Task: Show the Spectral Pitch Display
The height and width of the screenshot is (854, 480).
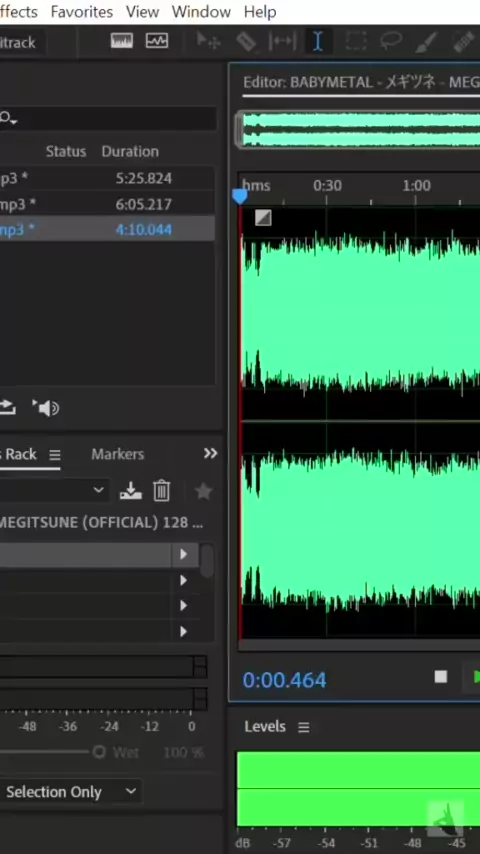Action: click(157, 41)
